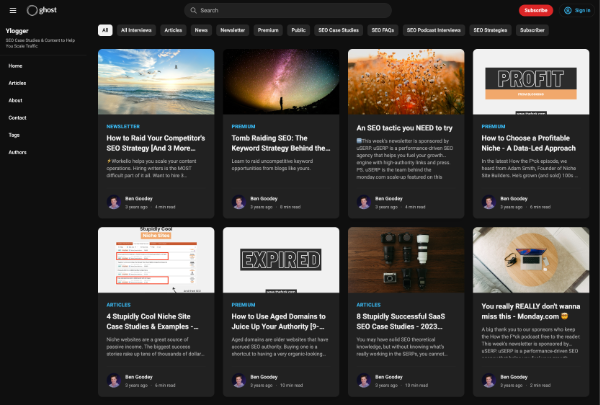
Task: Open the PROFIT thumbnail image
Action: click(531, 82)
